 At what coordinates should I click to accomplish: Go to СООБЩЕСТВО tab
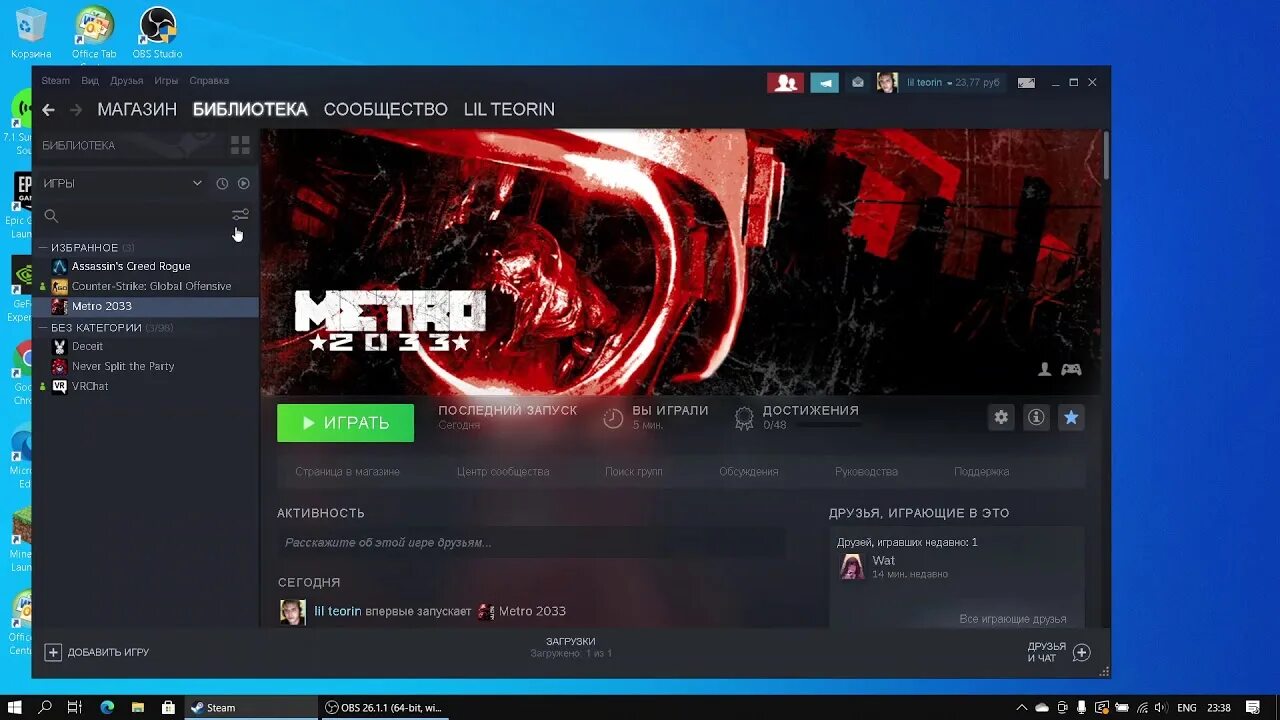385,109
